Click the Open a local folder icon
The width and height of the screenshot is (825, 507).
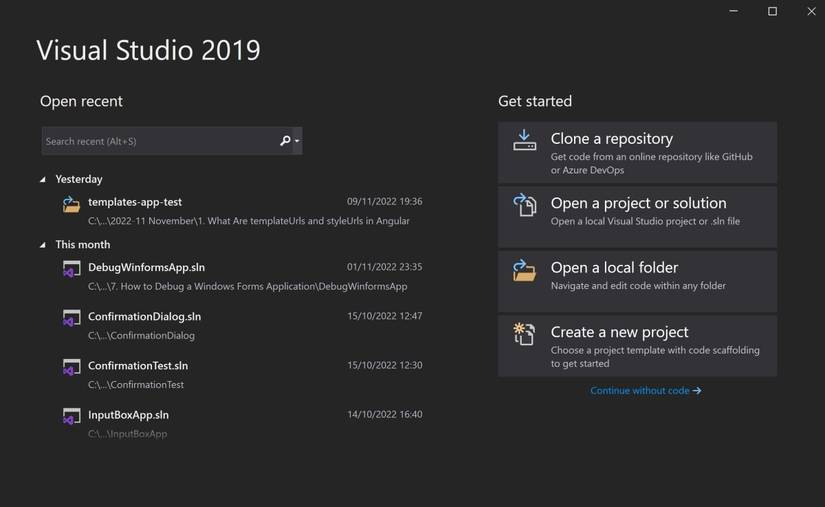[525, 270]
